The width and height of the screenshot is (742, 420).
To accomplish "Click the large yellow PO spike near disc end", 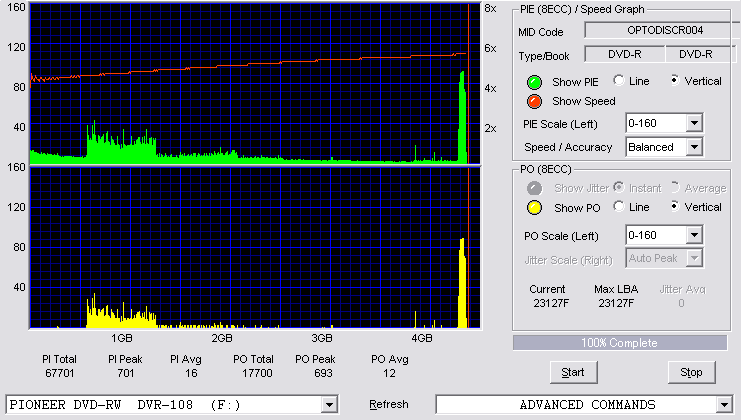I will click(462, 284).
